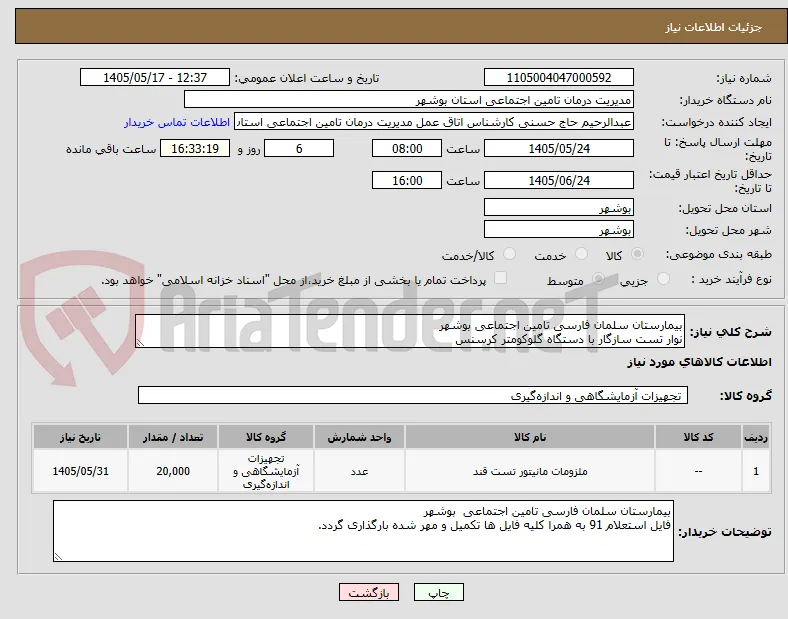Image resolution: width=788 pixels, height=619 pixels.
Task: Click the ردیف column header
Action: pyautogui.click(x=755, y=437)
